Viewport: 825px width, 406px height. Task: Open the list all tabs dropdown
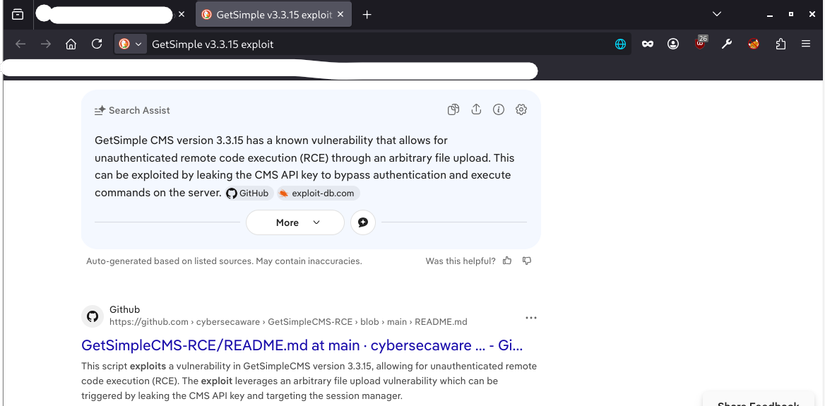pyautogui.click(x=716, y=14)
